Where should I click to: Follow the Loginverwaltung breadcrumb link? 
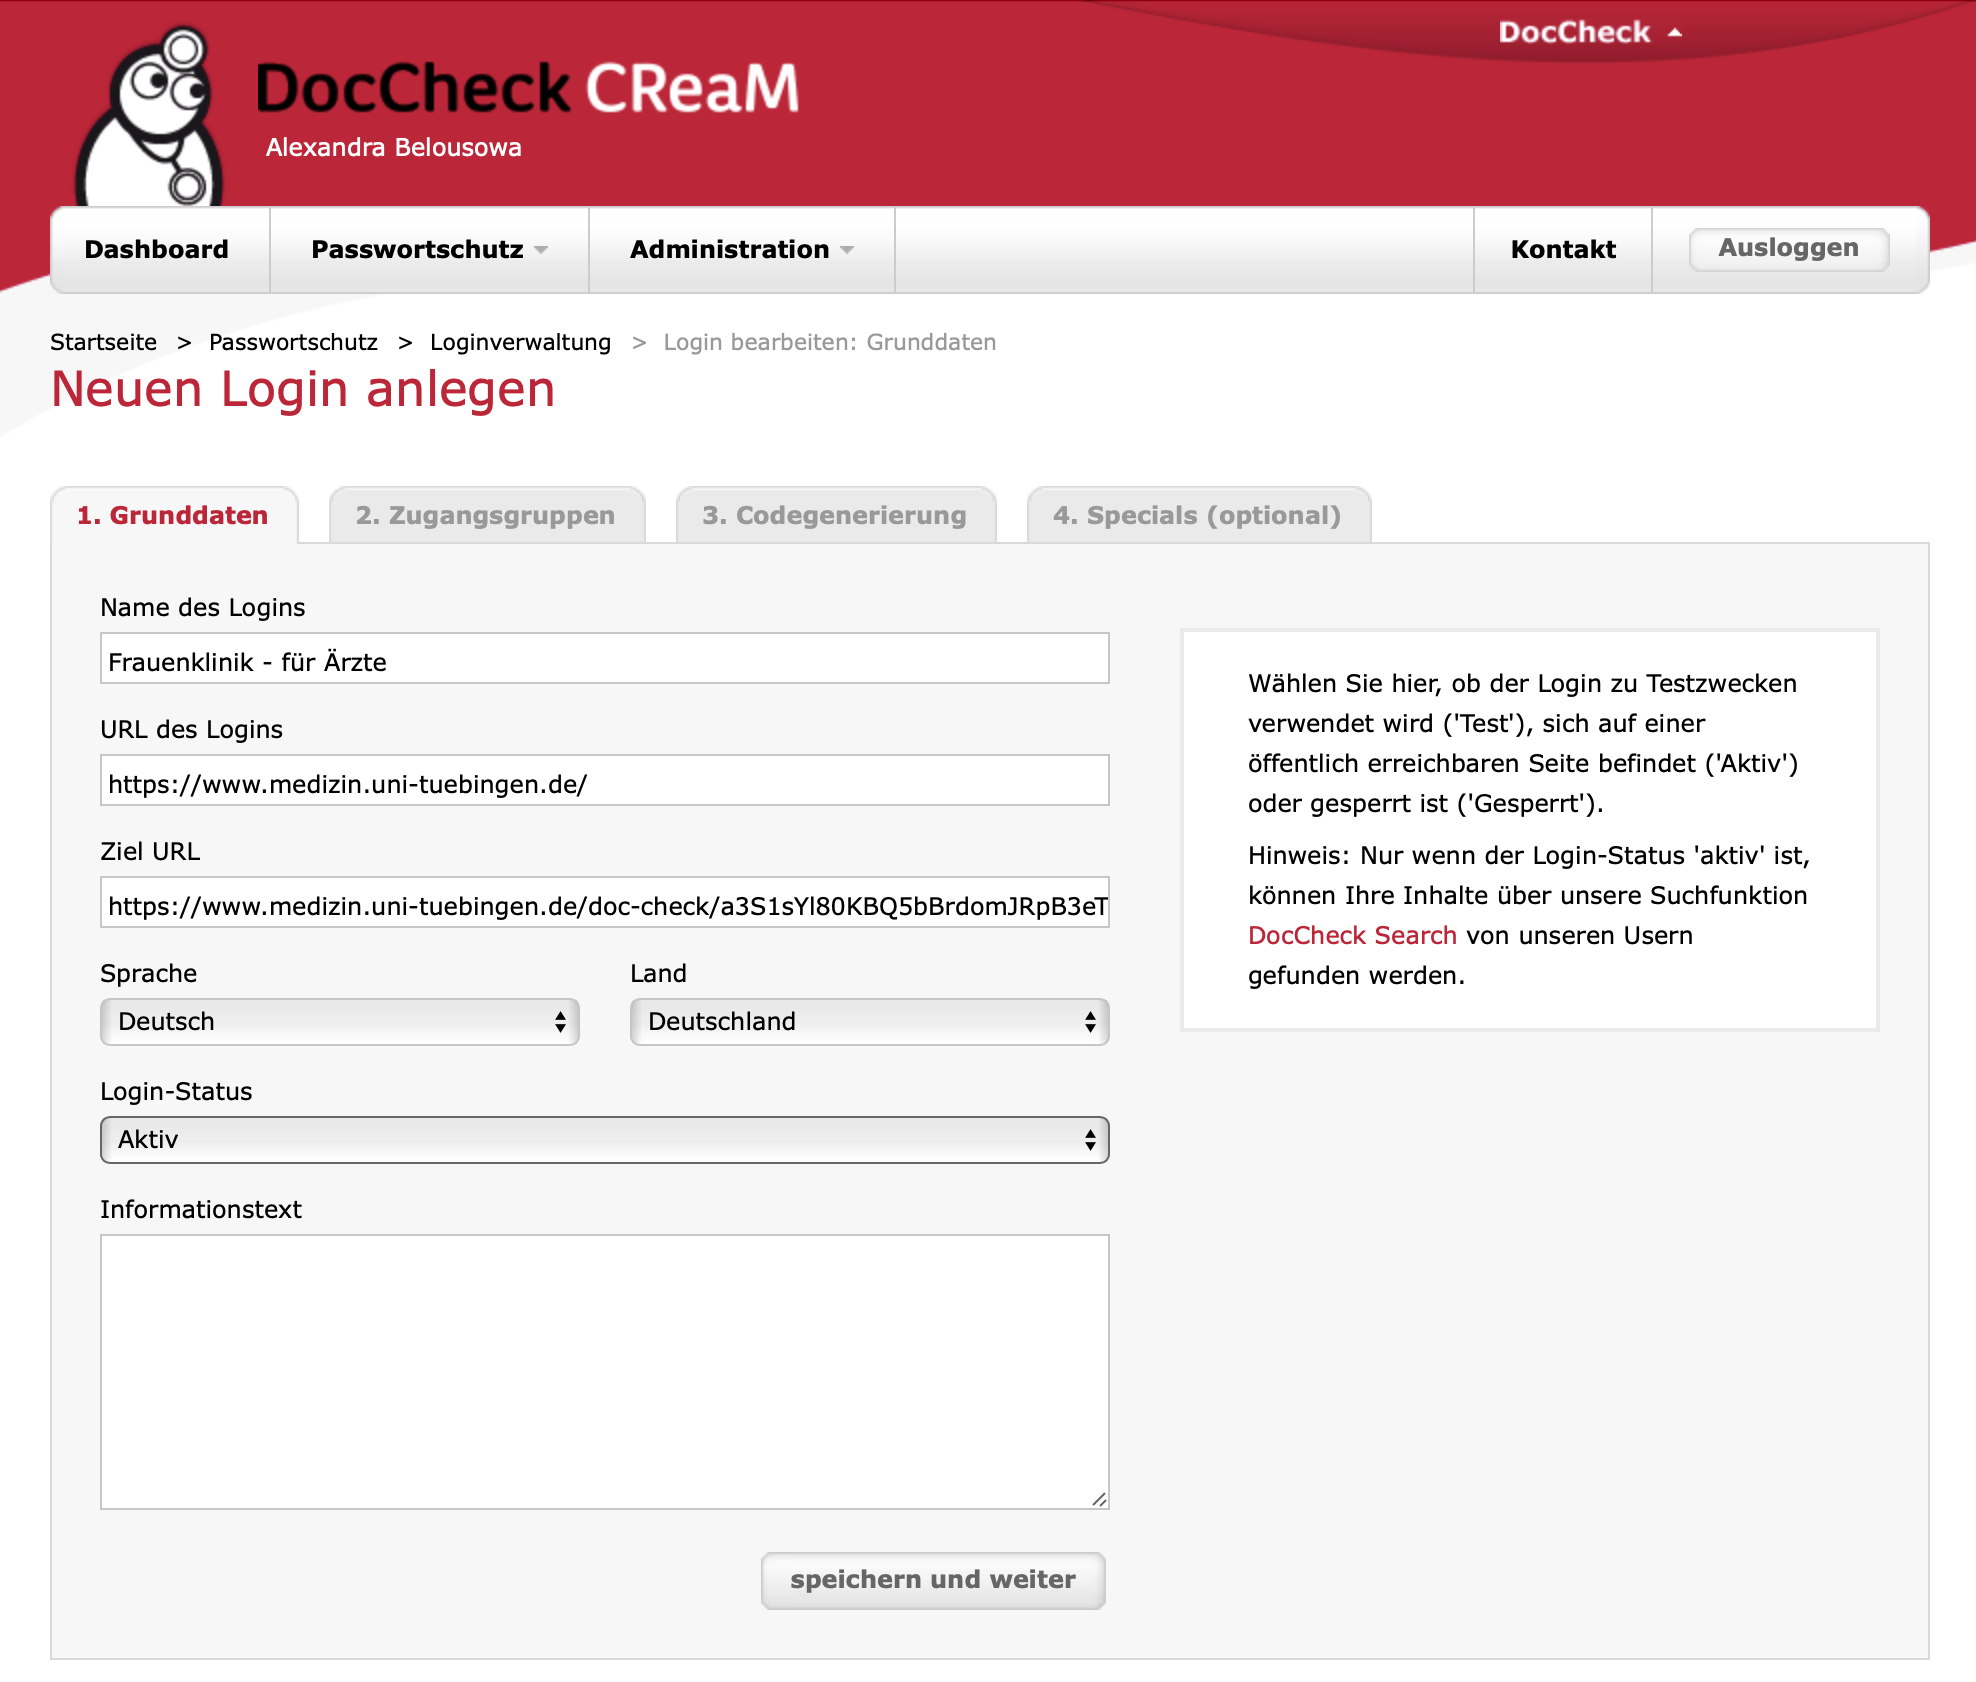520,342
